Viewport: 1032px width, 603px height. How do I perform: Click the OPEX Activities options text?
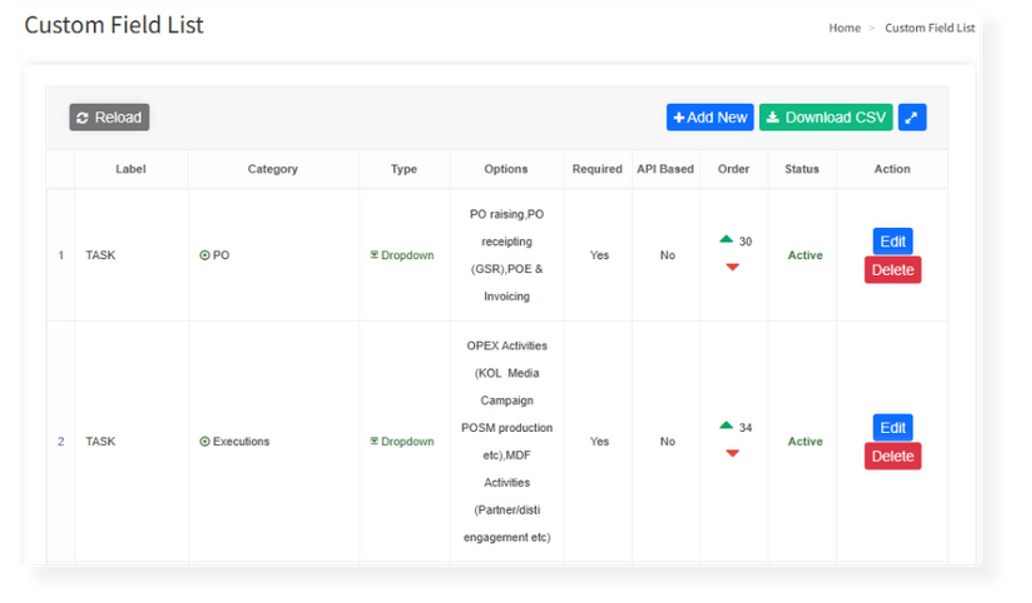tap(507, 442)
